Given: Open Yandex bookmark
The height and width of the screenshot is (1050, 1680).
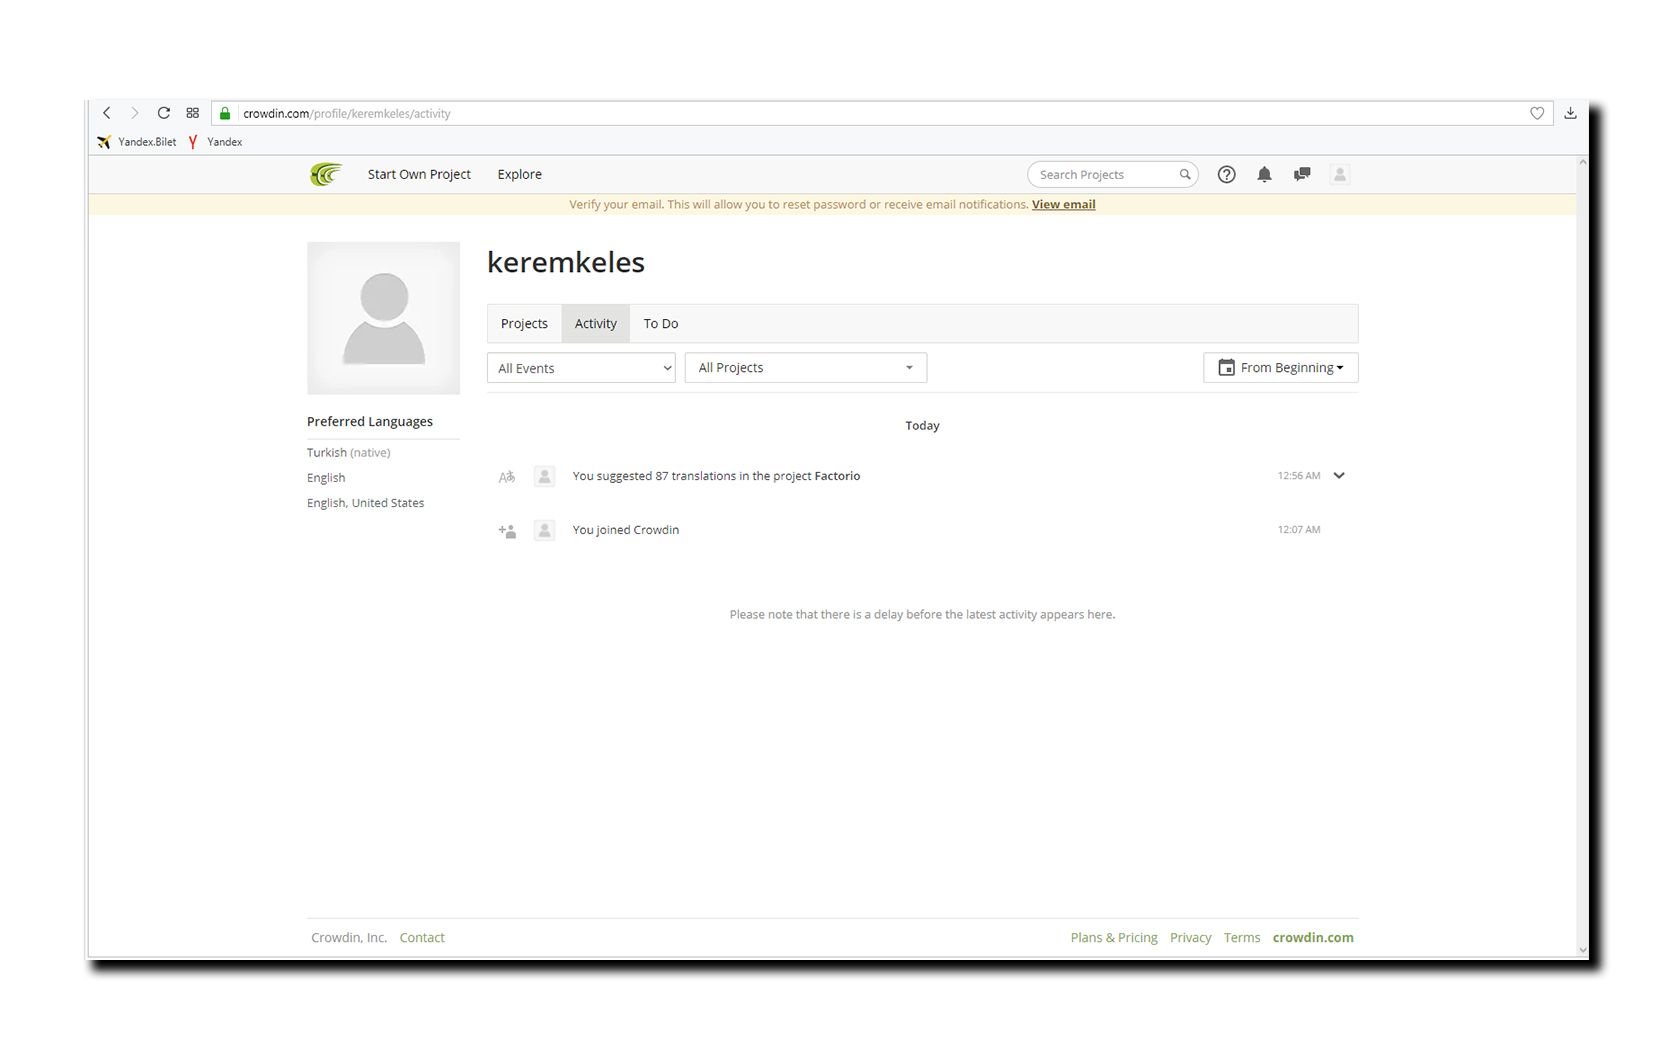Looking at the screenshot, I should 215,142.
